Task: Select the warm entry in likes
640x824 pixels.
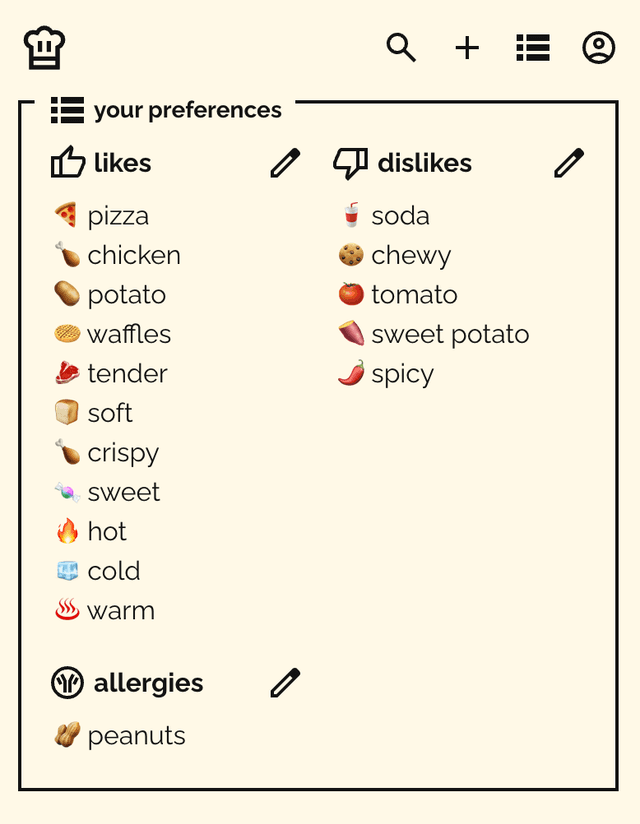Action: pos(105,611)
